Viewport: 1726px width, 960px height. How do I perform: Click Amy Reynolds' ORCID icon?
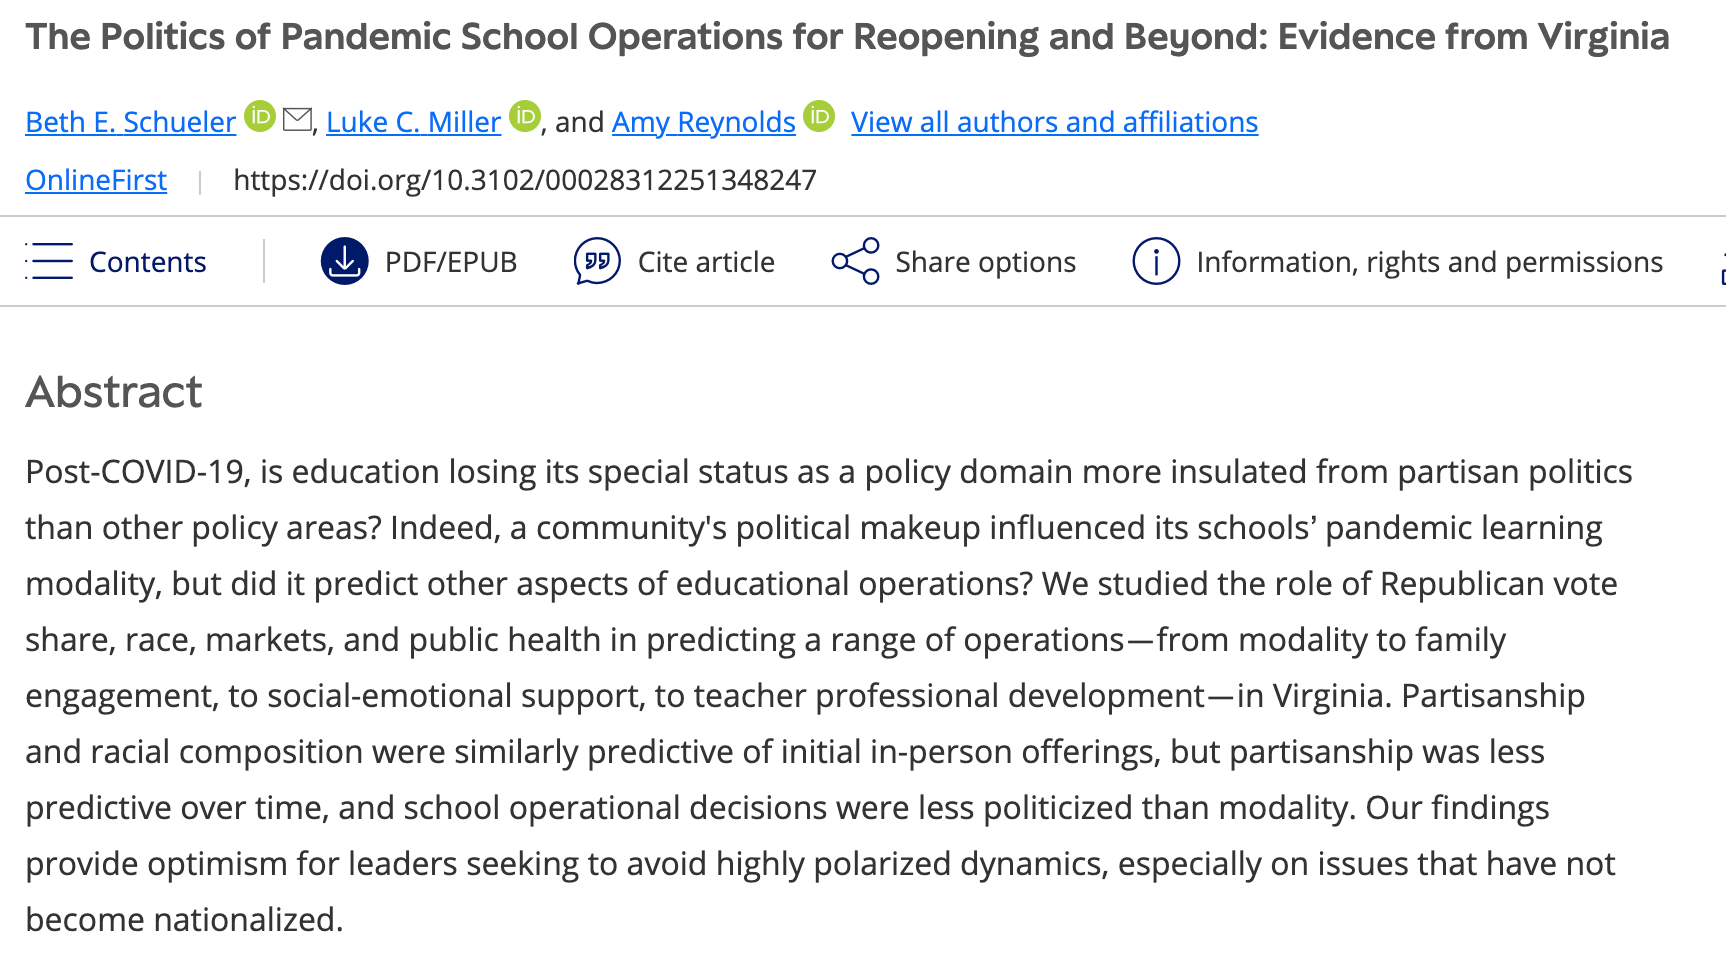[x=819, y=117]
